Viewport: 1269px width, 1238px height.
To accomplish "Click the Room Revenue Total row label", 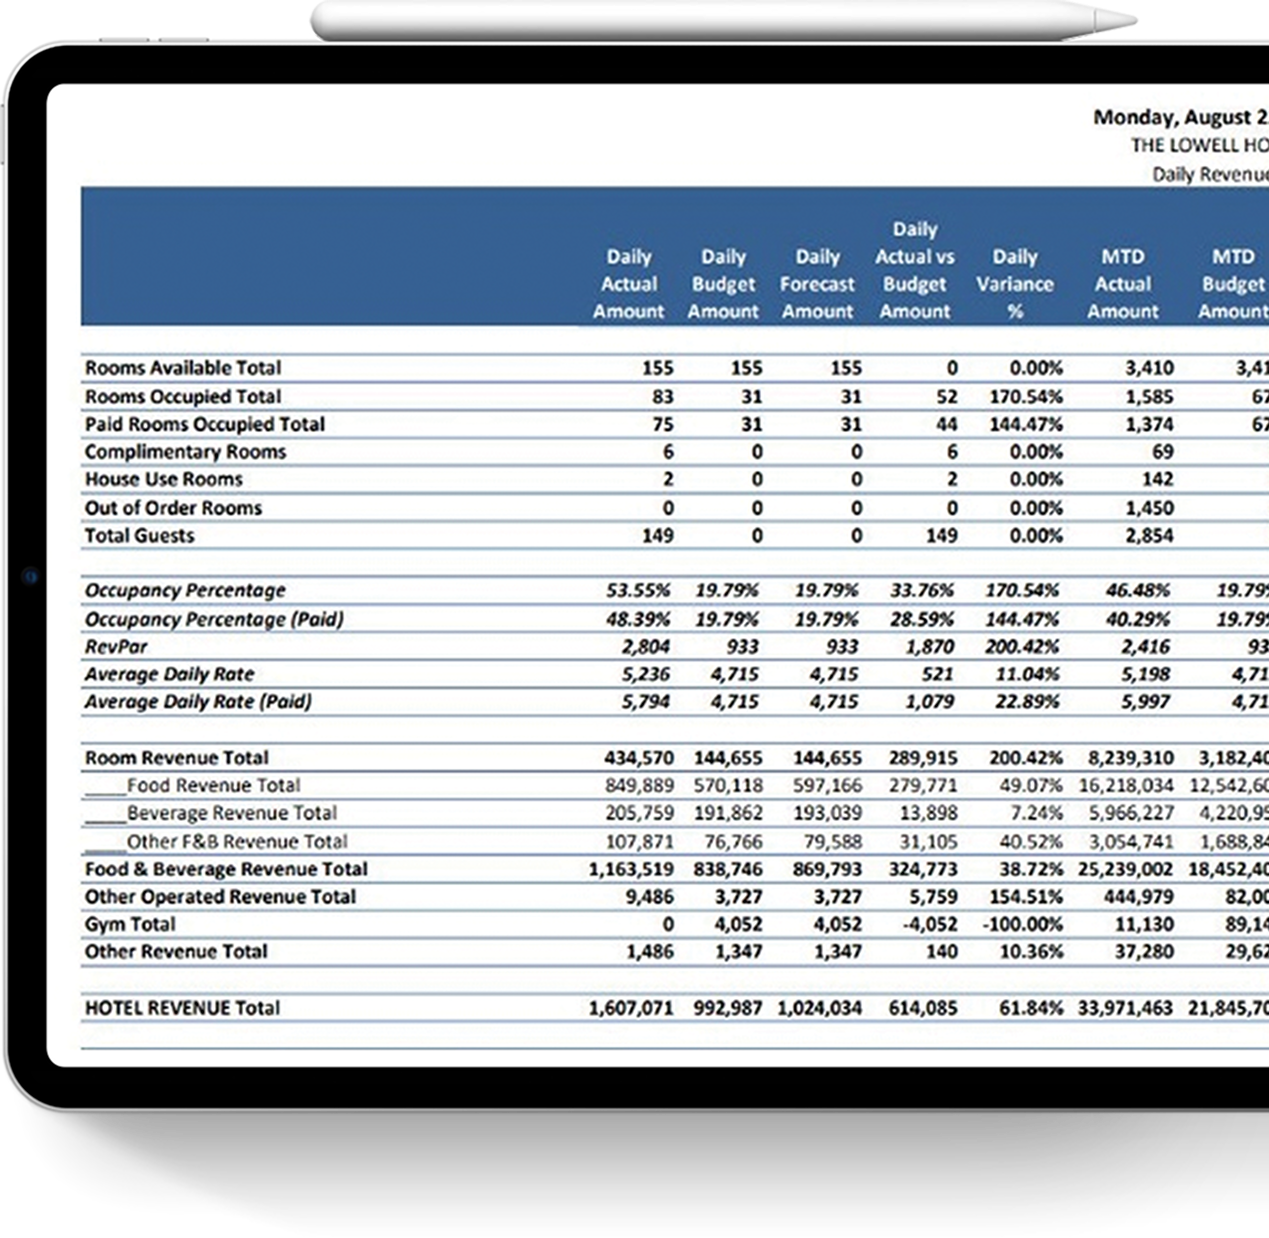I will pyautogui.click(x=177, y=758).
